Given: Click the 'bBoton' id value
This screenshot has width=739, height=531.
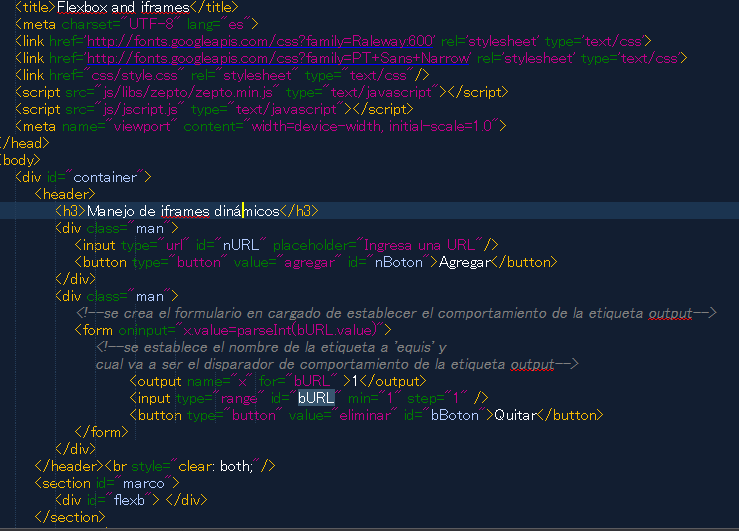Looking at the screenshot, I should pos(455,415).
